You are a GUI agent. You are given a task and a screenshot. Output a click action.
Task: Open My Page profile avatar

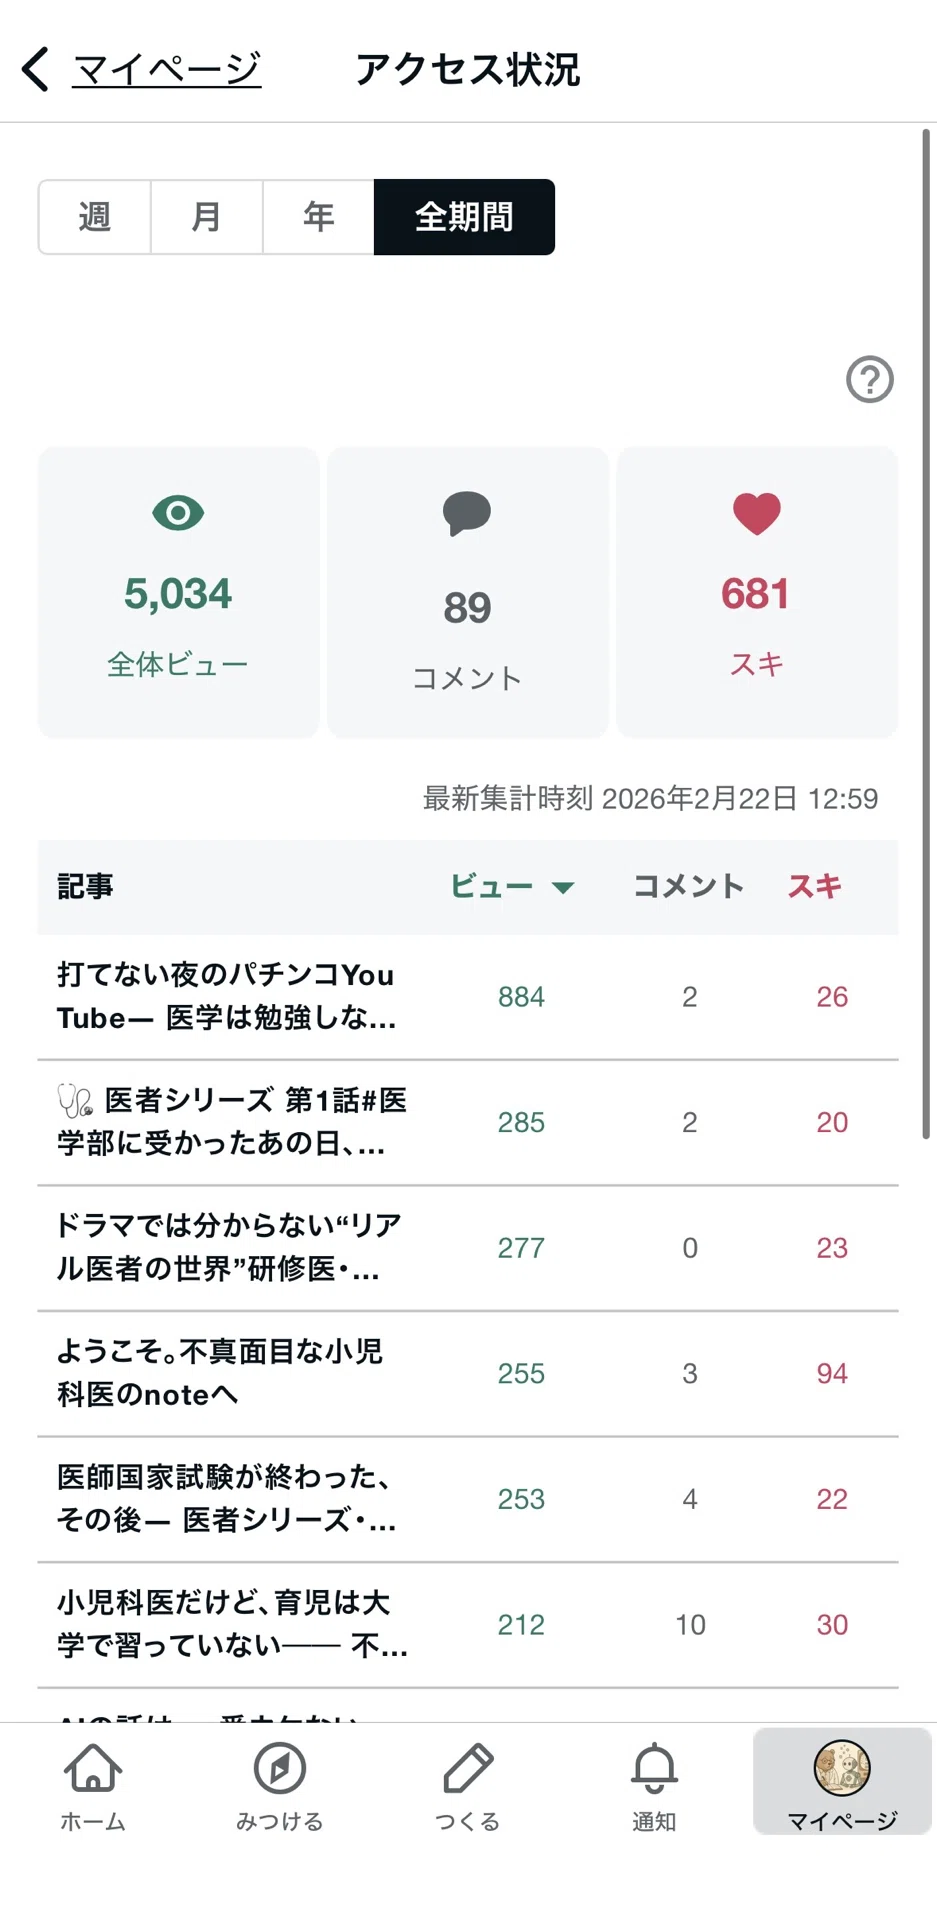coord(842,1768)
